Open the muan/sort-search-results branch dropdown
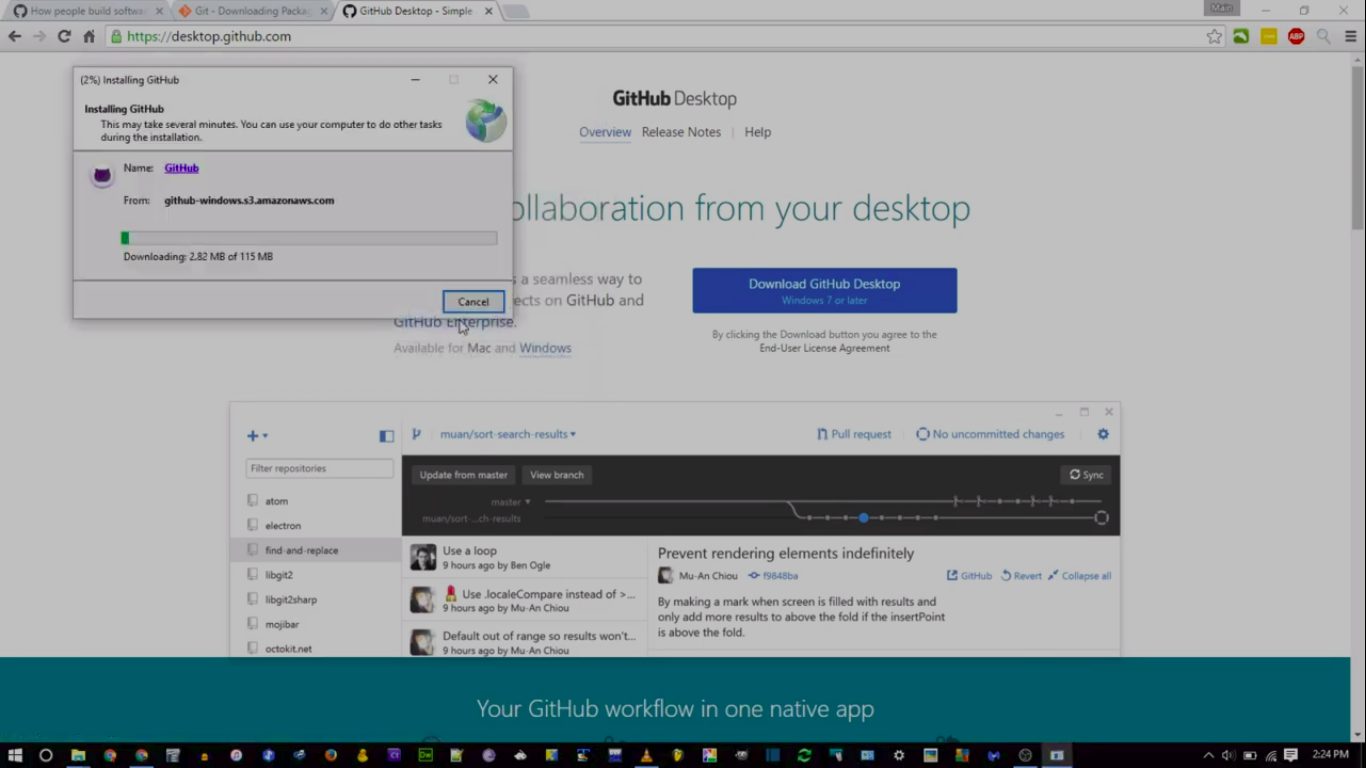1366x768 pixels. click(x=508, y=434)
